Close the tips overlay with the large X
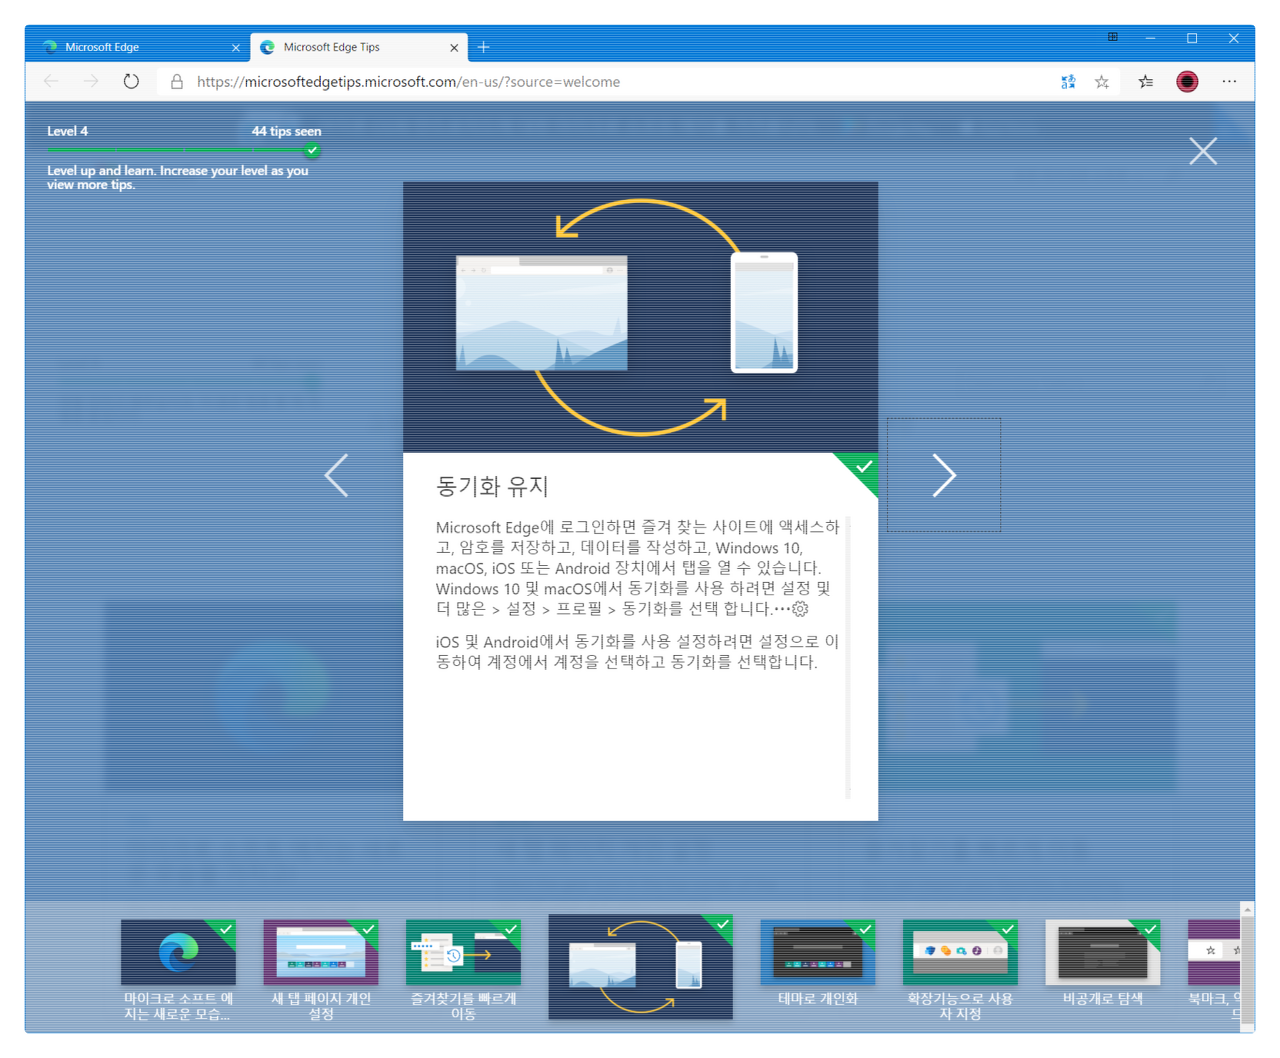 click(x=1203, y=151)
